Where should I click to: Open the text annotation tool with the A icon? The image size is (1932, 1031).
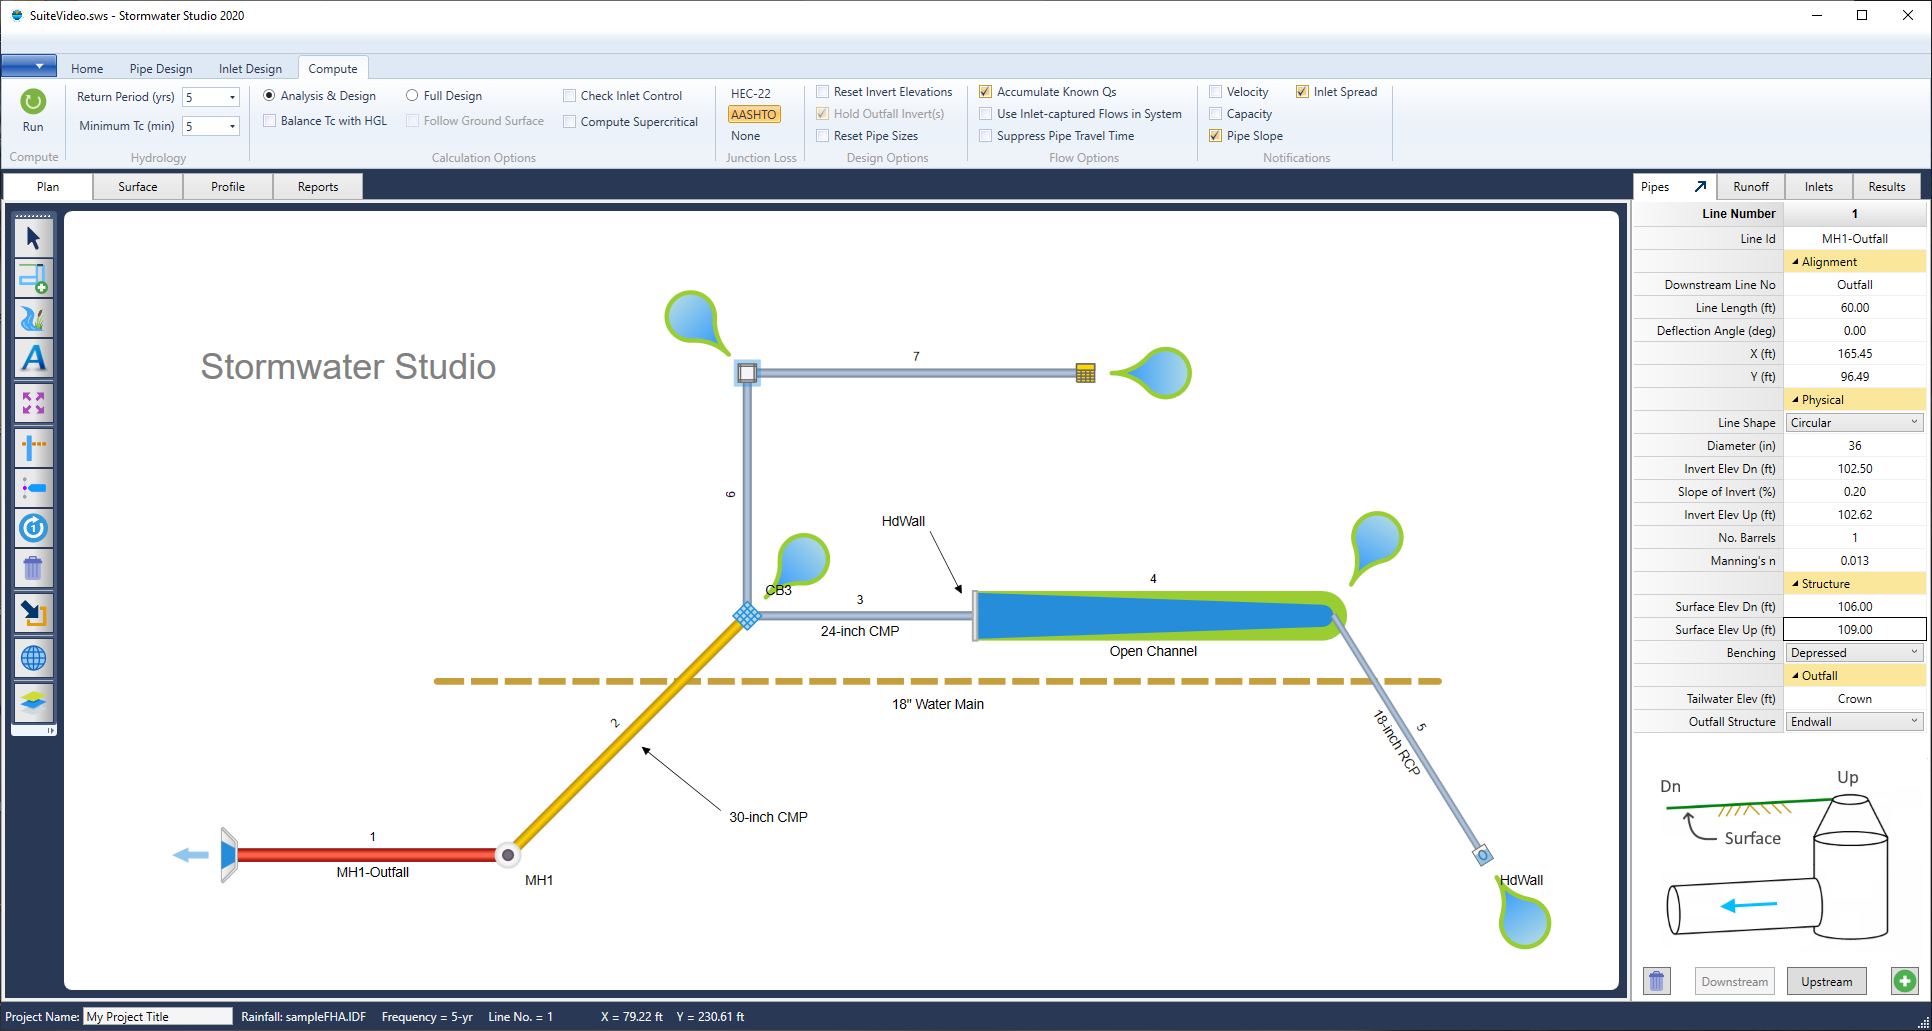tap(33, 359)
